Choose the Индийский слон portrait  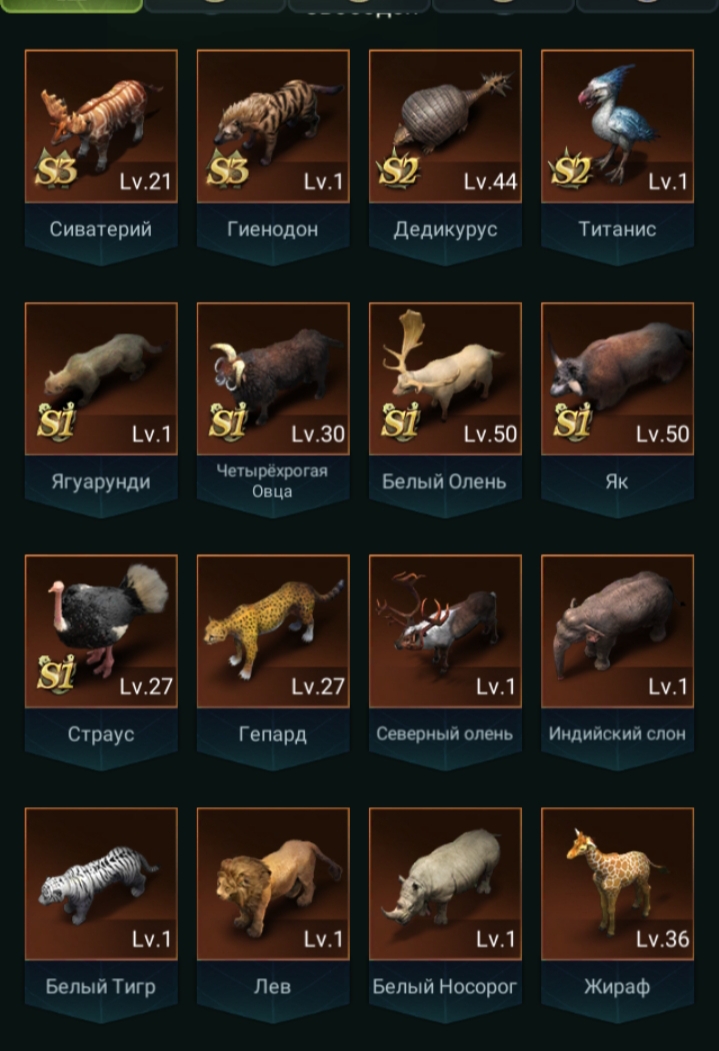point(618,631)
